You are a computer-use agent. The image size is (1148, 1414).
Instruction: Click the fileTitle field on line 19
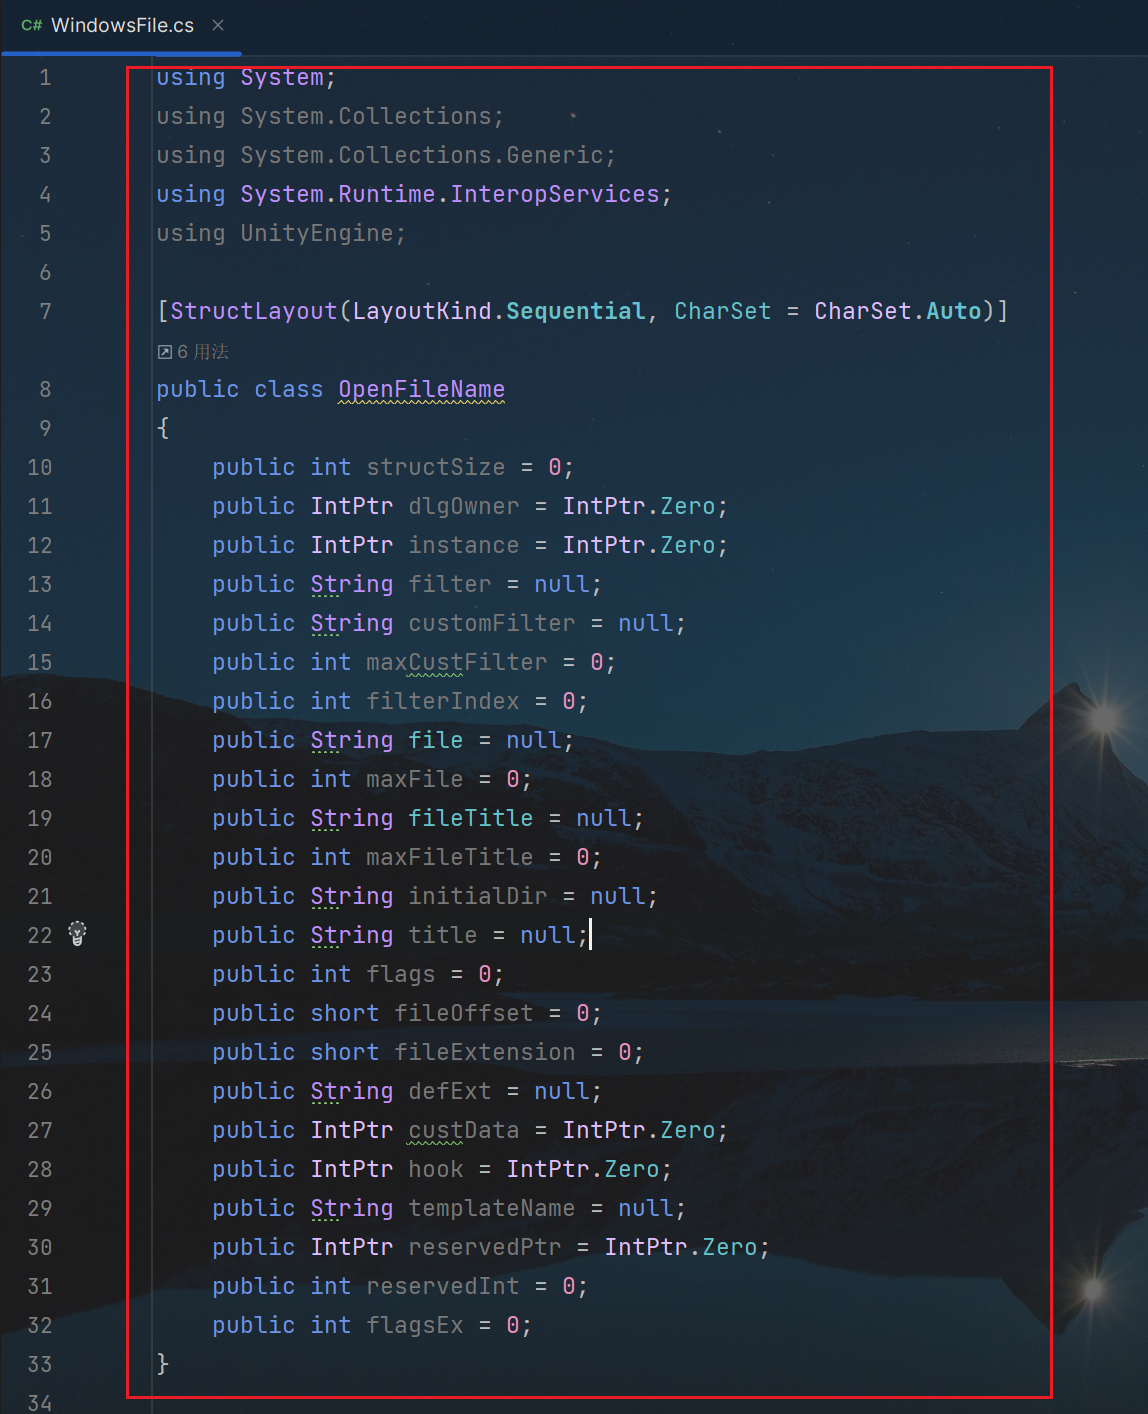coord(471,818)
